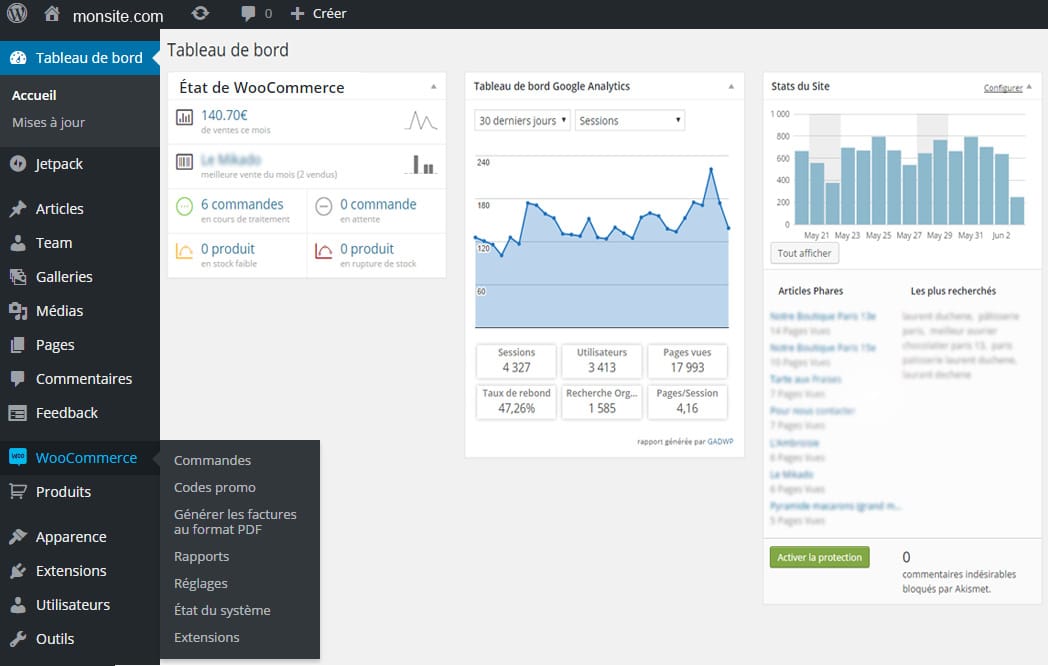This screenshot has width=1048, height=666.
Task: Open État du système submenu entry
Action: [222, 610]
